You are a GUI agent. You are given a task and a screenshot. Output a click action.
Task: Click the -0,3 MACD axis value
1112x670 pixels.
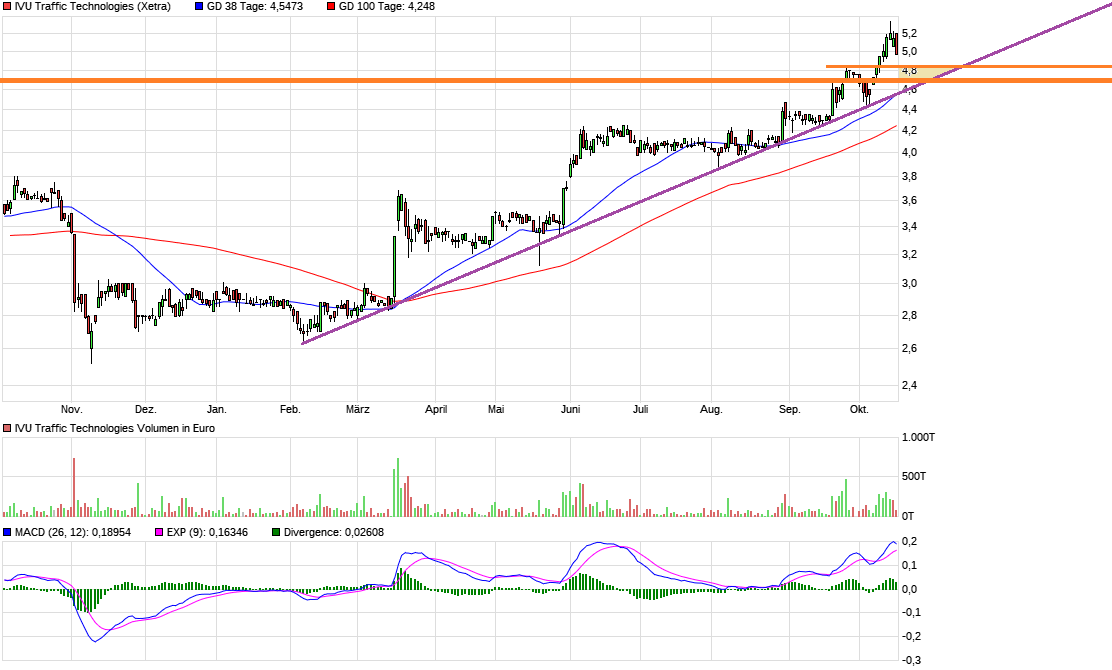tap(911, 660)
